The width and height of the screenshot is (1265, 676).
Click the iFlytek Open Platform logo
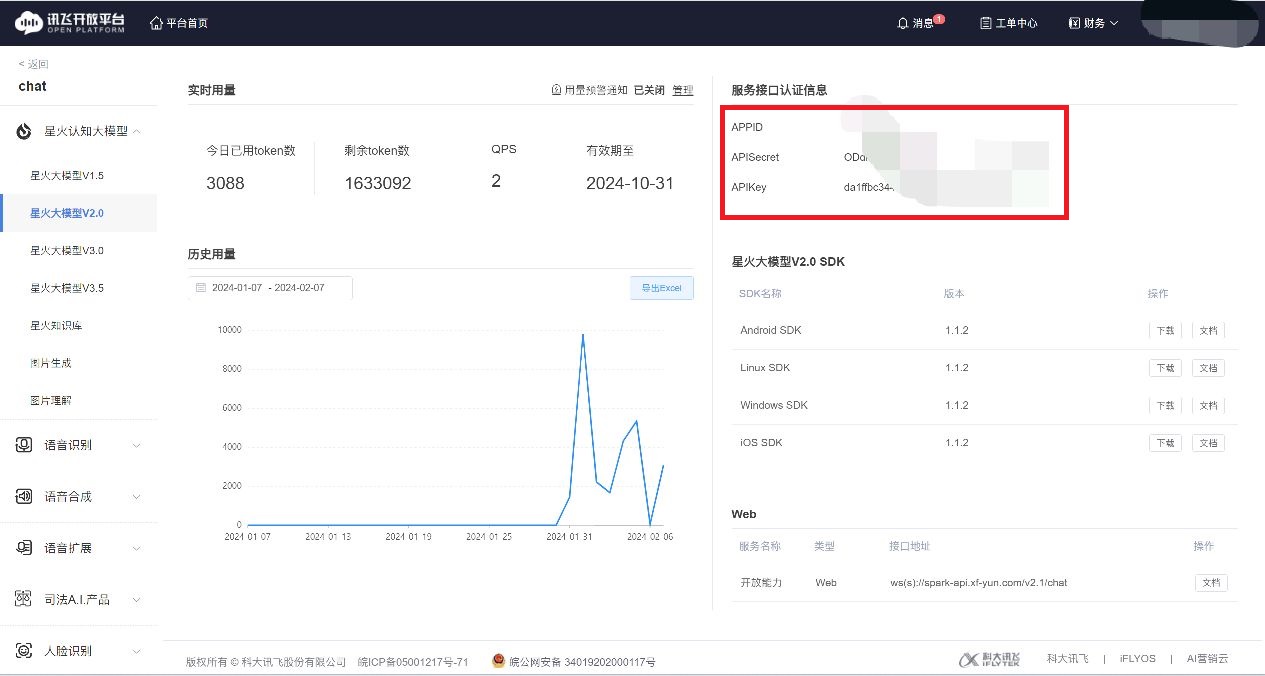click(x=70, y=22)
